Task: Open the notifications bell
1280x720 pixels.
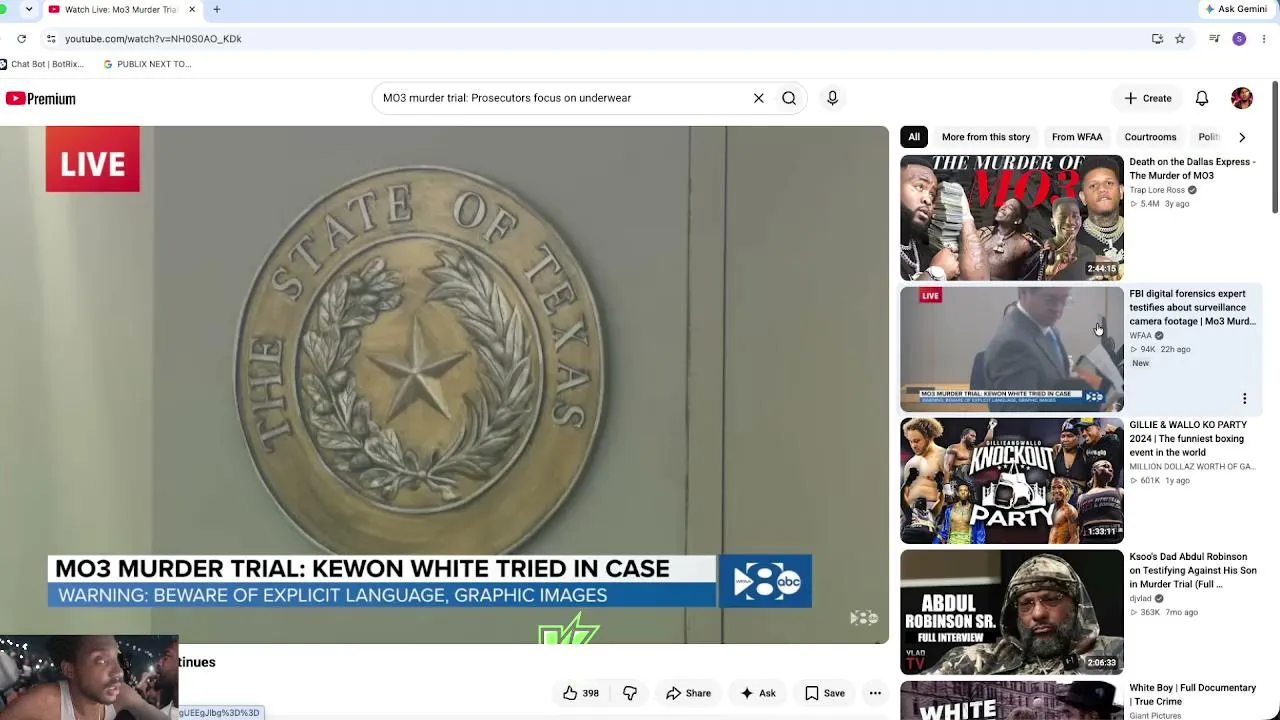Action: [x=1202, y=98]
